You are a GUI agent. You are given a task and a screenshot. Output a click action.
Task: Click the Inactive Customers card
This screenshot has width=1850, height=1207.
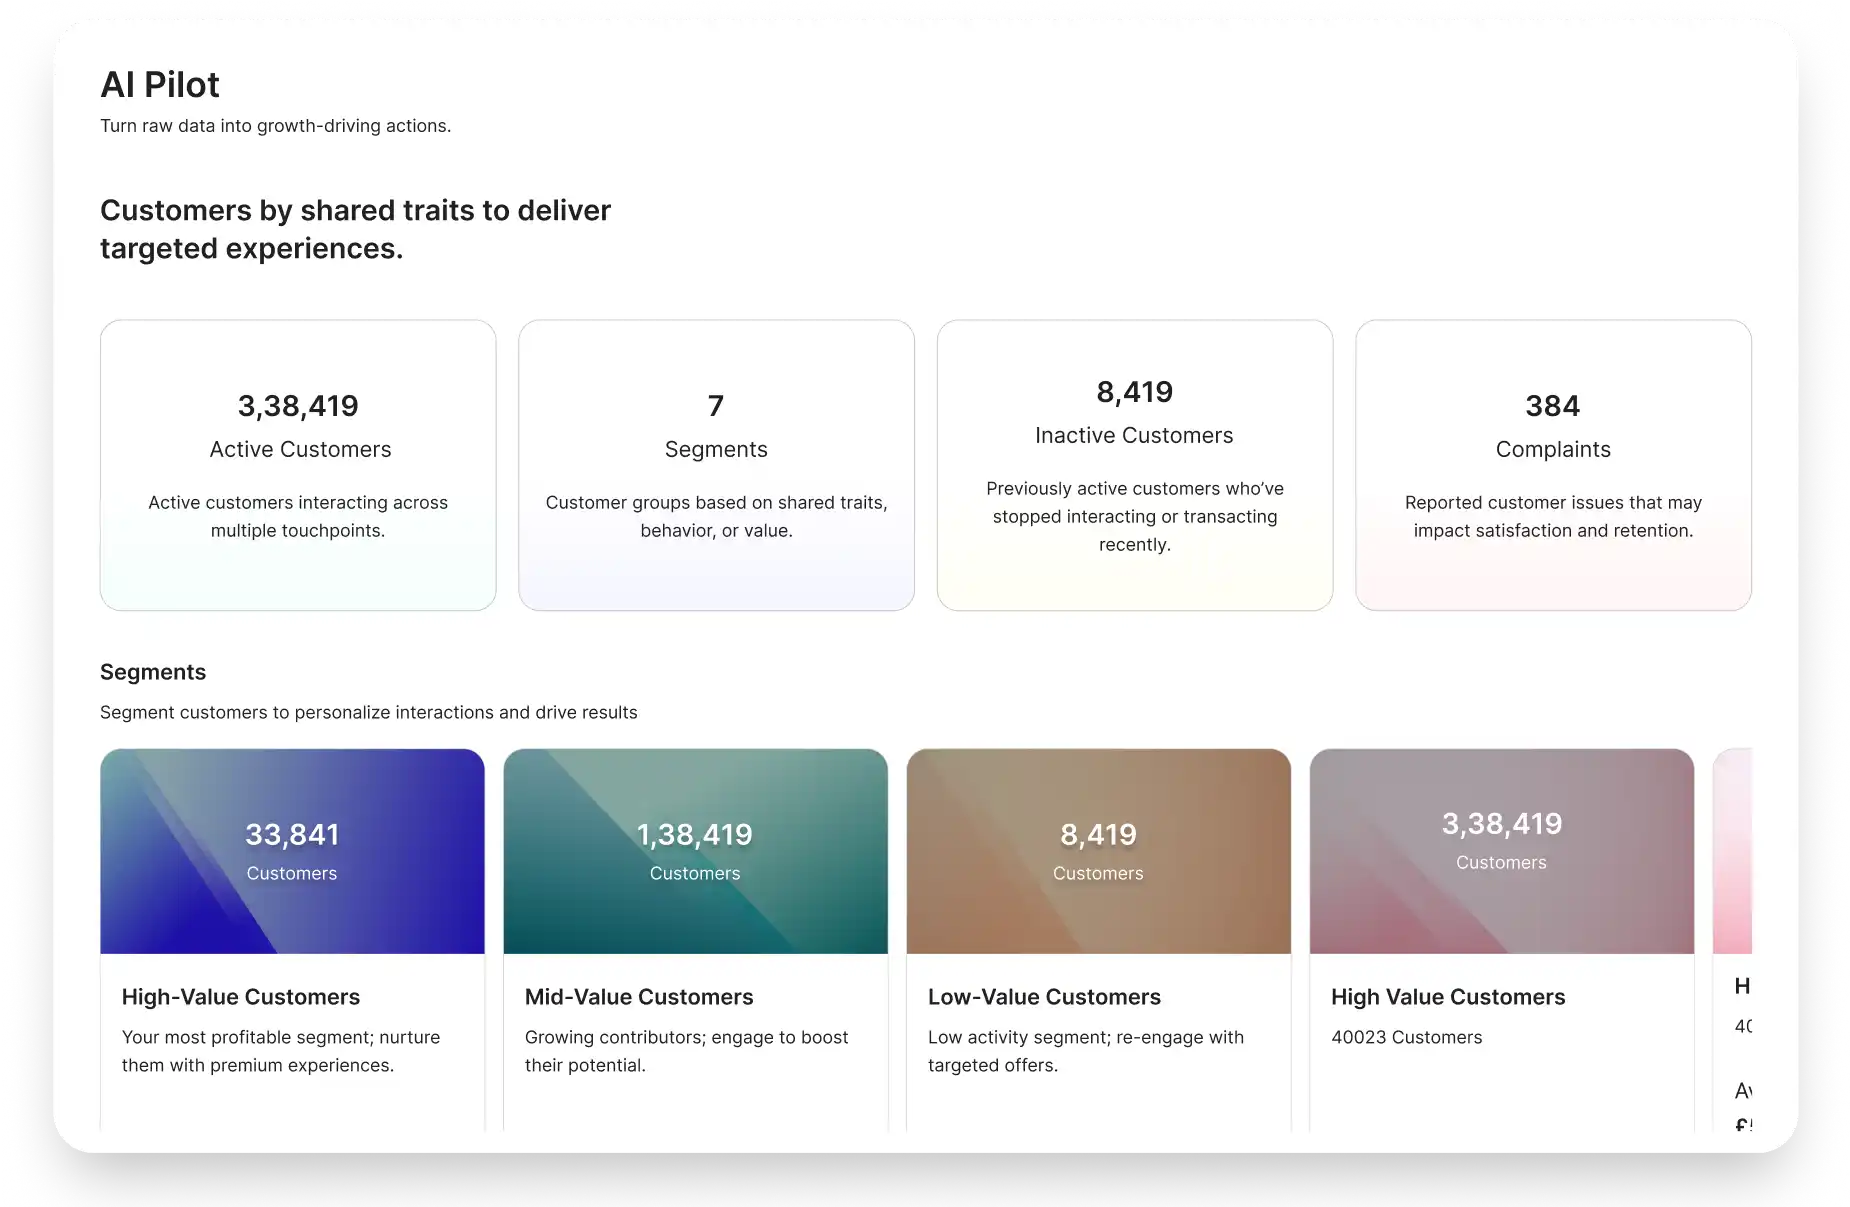1135,464
